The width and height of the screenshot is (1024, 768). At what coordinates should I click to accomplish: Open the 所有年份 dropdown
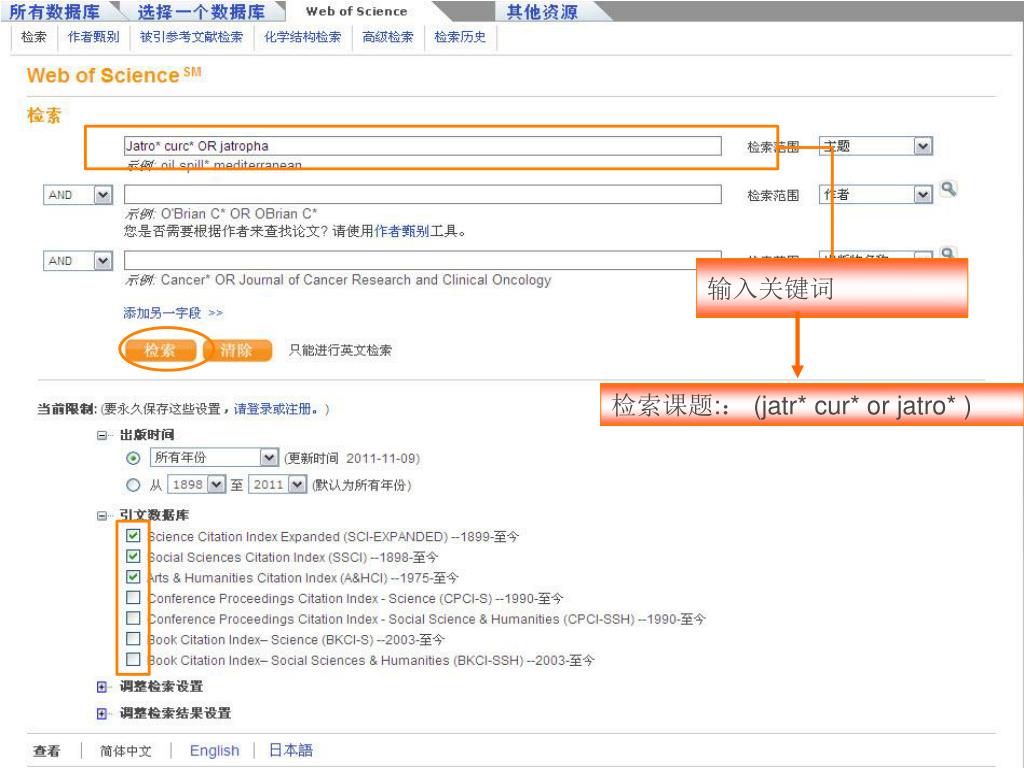click(214, 458)
